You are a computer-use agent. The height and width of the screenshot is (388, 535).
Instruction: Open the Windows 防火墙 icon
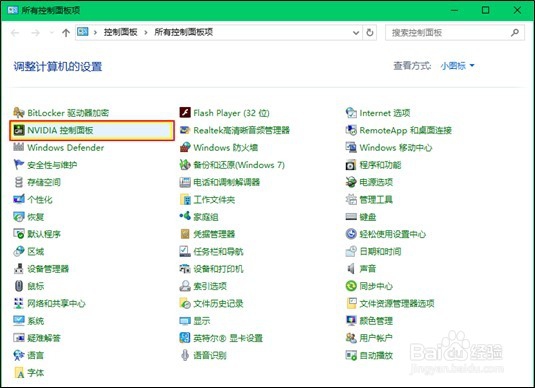185,147
